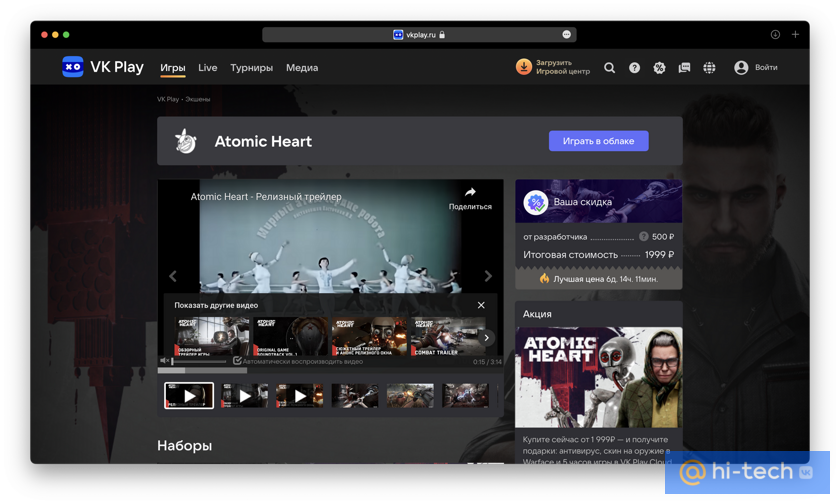
Task: Switch to the Live tab
Action: [207, 67]
